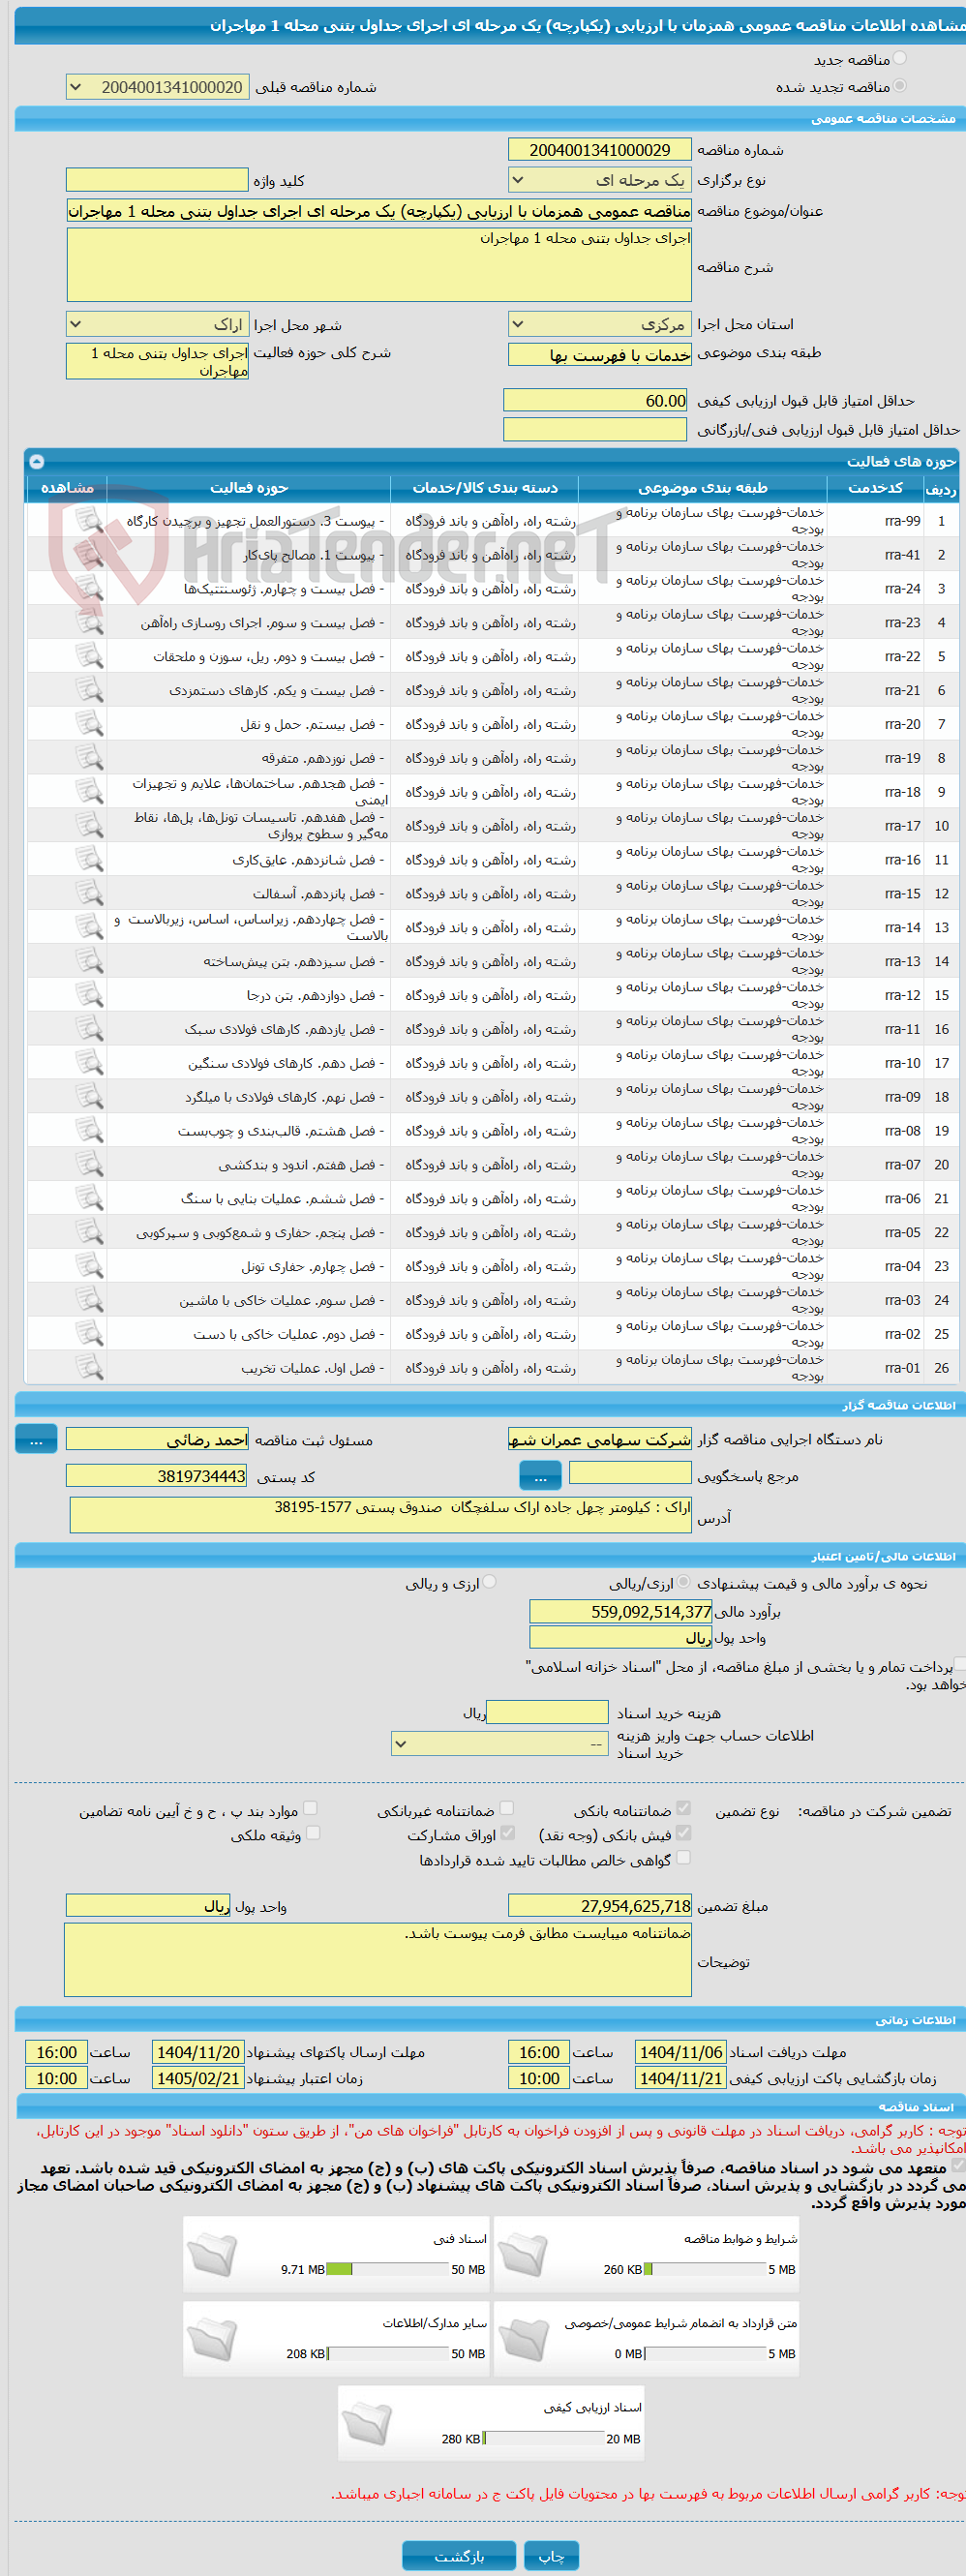This screenshot has width=966, height=2576.
Task: Open the نوع برگزاری dropdown
Action: 600,180
